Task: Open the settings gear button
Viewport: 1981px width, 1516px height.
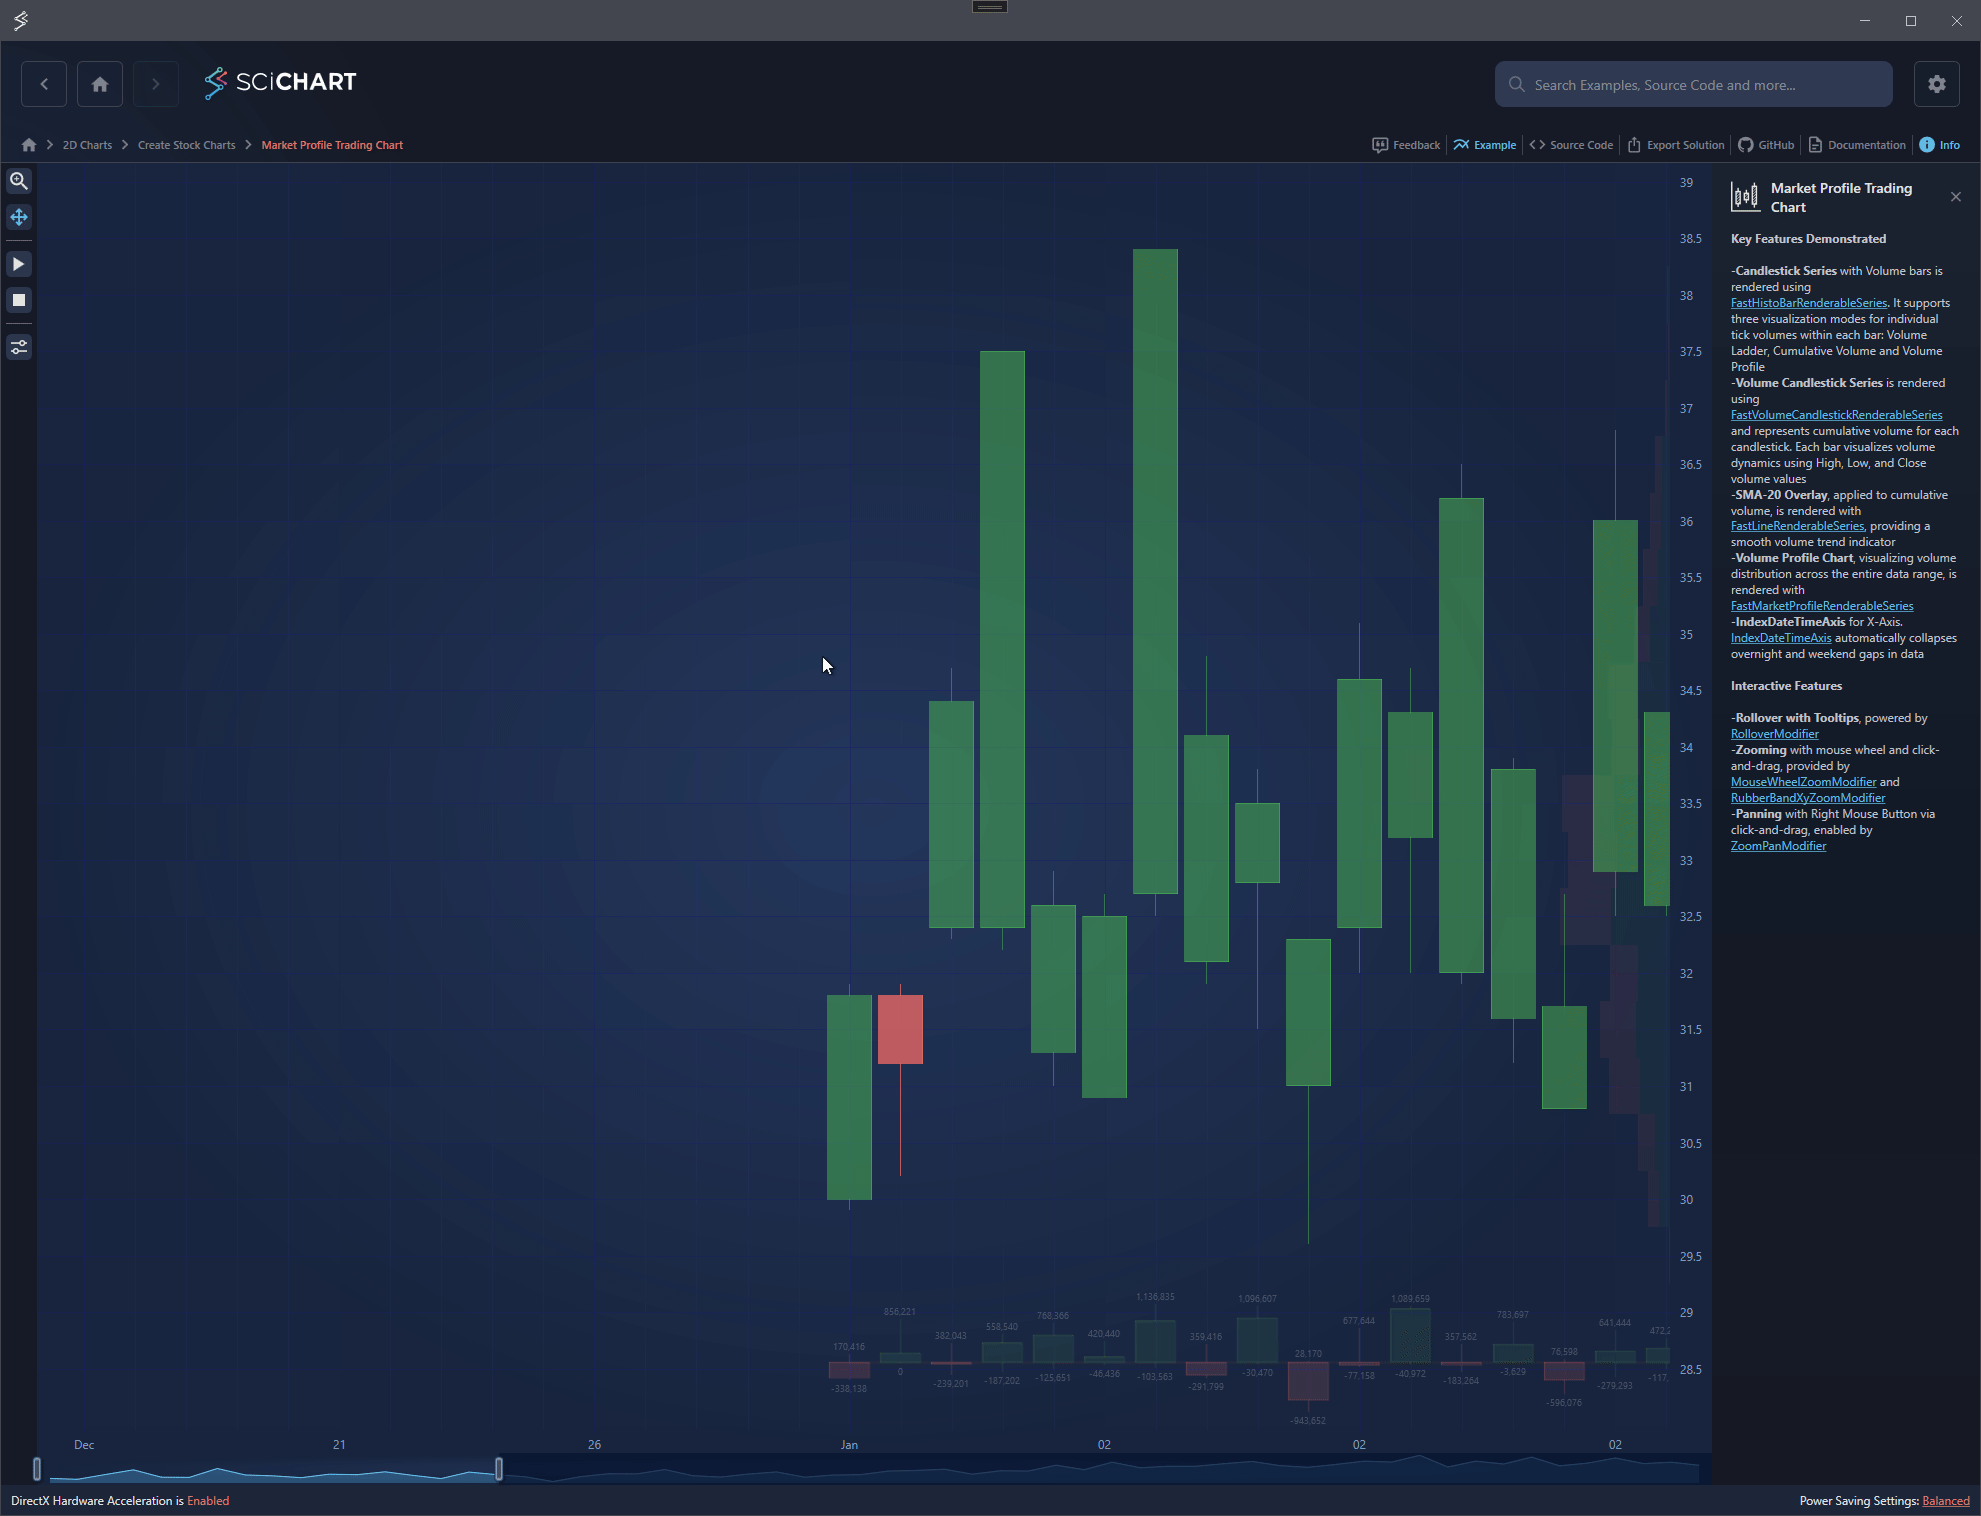Action: [x=1936, y=84]
